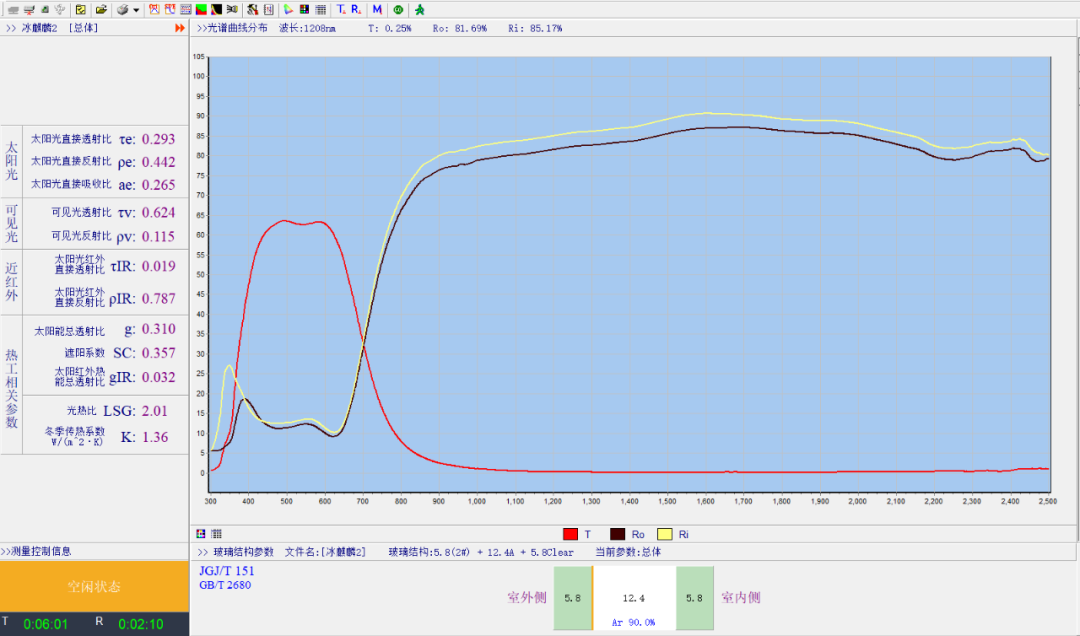Click the 波长:1208nm readout

coord(307,28)
